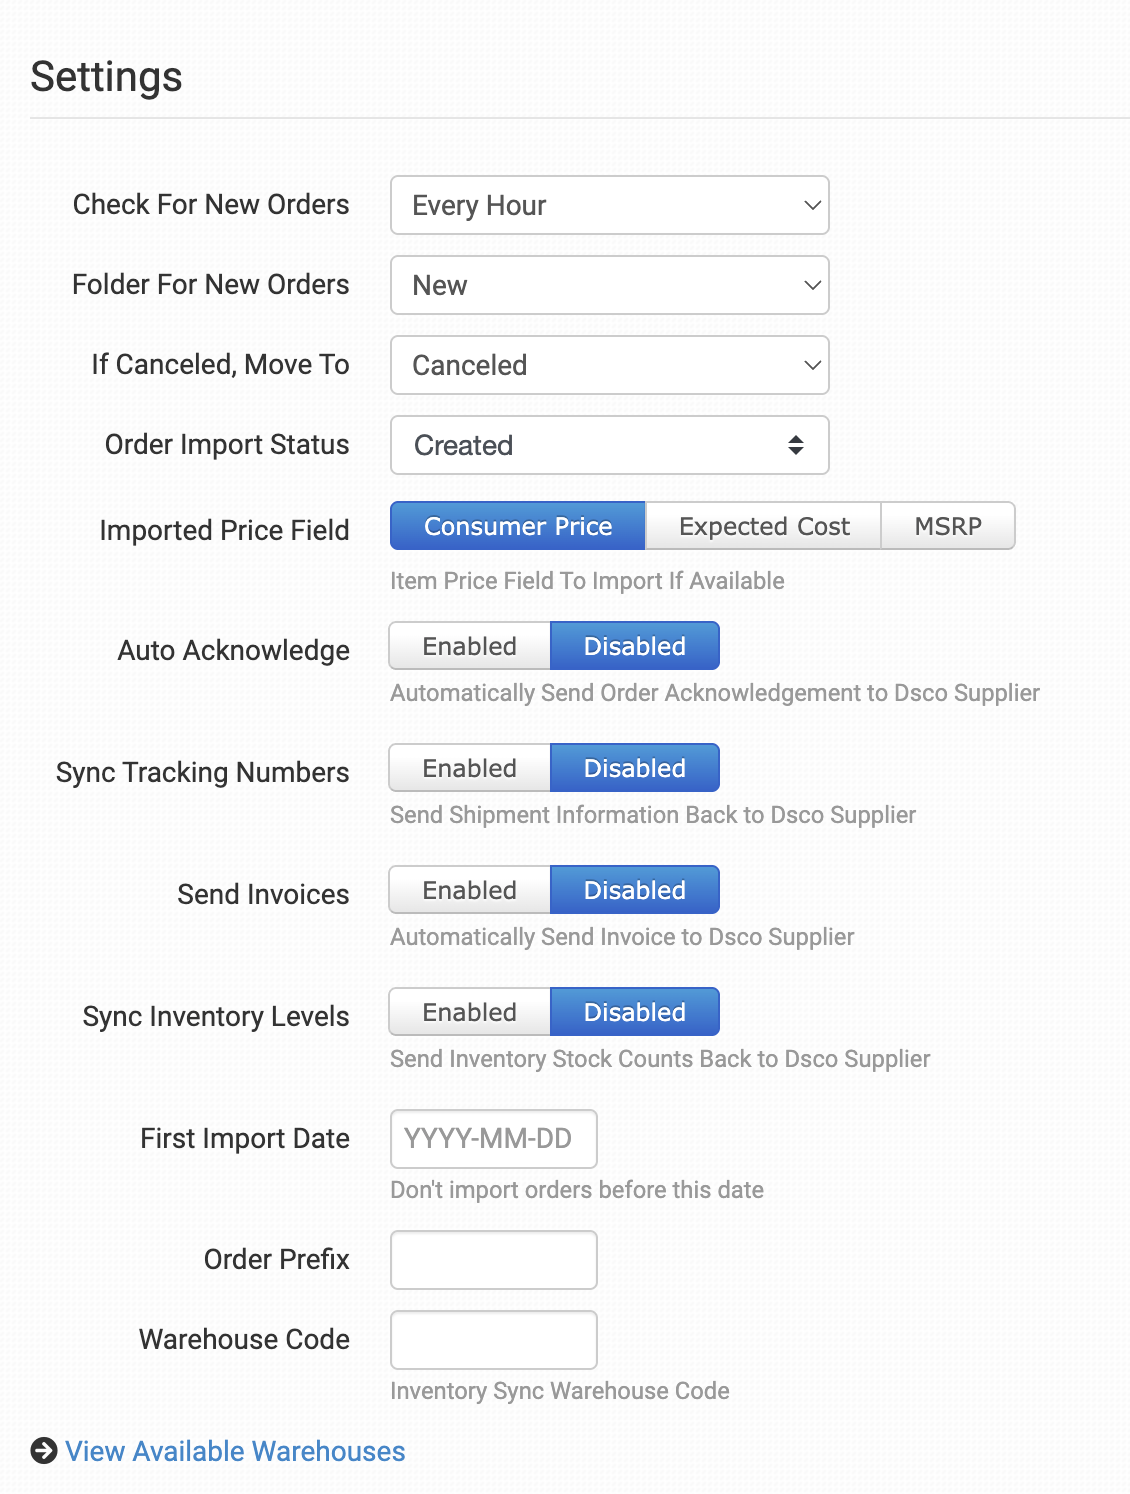Enable Sync Inventory Levels
This screenshot has height=1494, width=1130.
470,1012
